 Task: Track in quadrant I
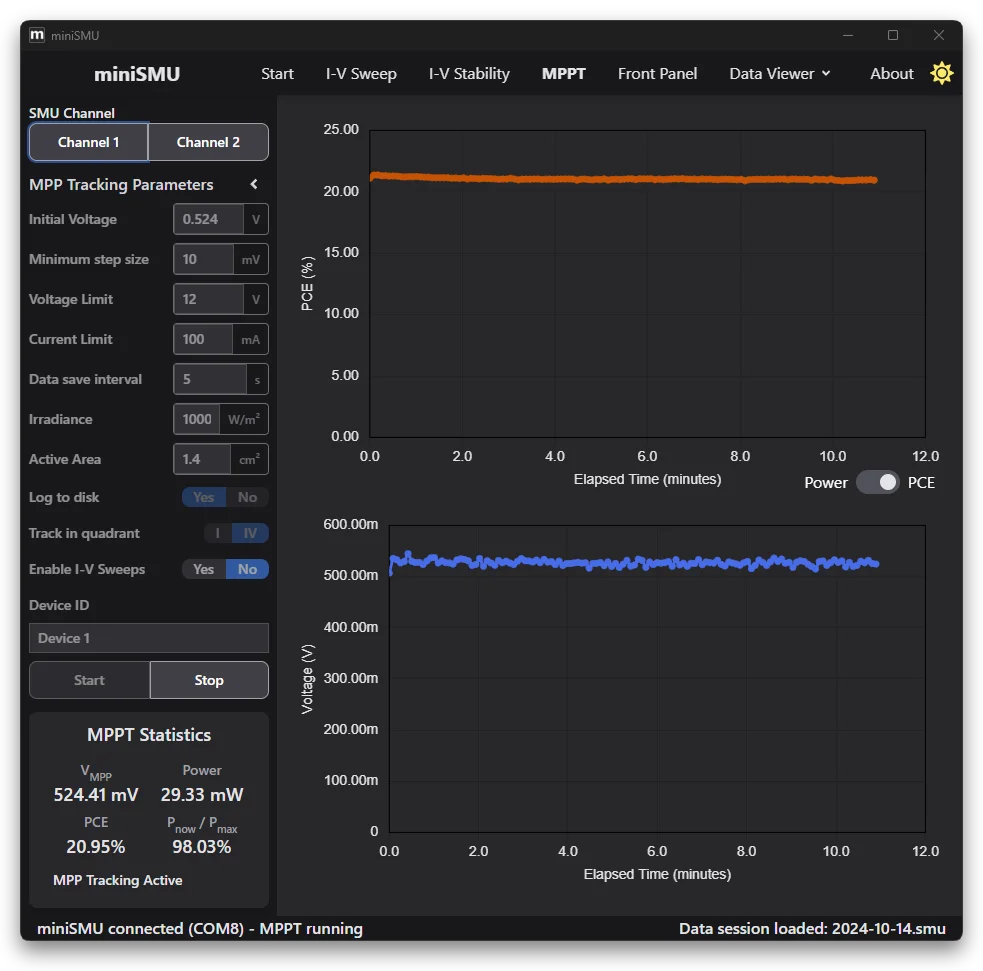[x=218, y=533]
